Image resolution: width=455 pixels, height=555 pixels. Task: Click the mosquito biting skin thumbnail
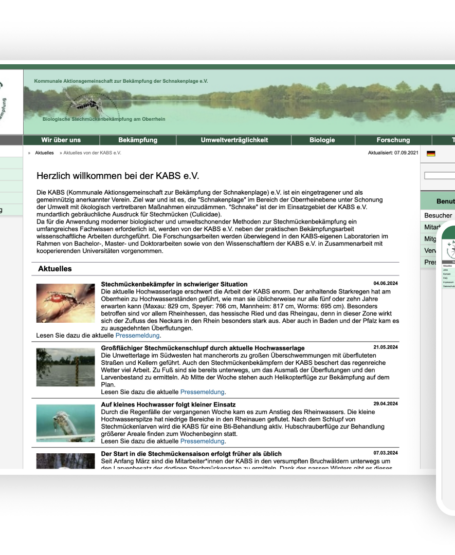66,303
